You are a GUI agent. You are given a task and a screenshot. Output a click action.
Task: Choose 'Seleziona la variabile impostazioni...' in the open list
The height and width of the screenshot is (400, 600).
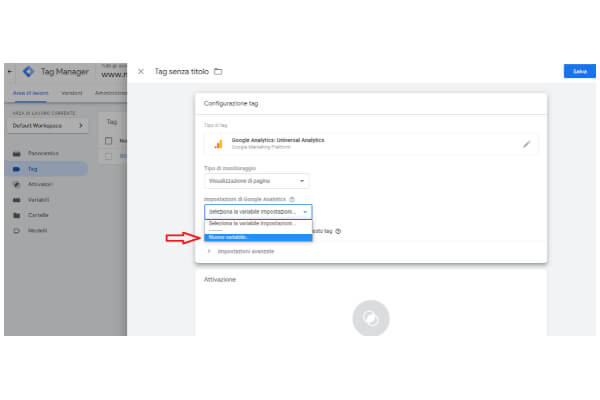[258, 224]
